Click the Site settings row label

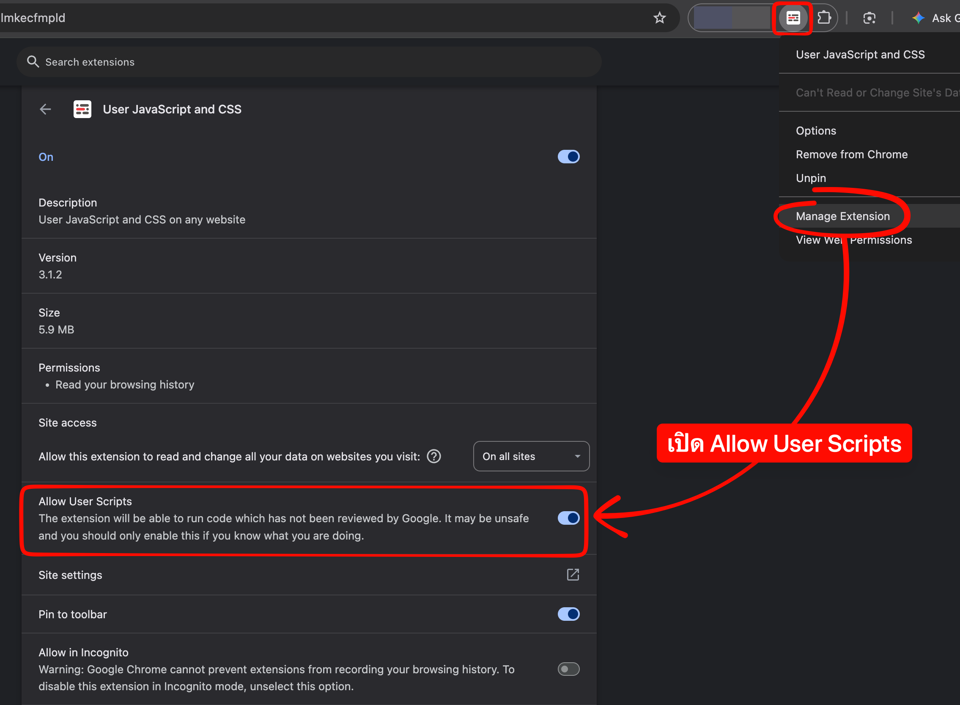click(x=70, y=575)
